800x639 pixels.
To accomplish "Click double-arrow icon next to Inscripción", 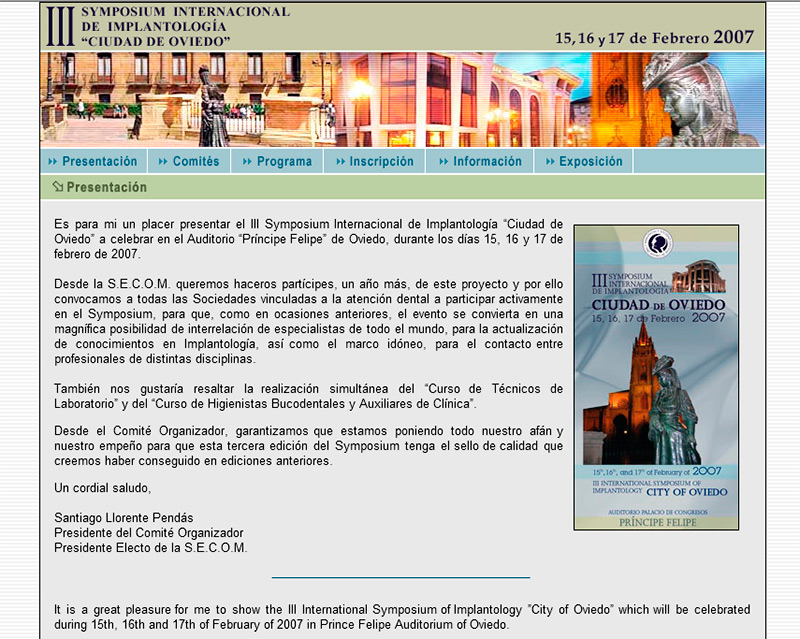I will coord(341,162).
